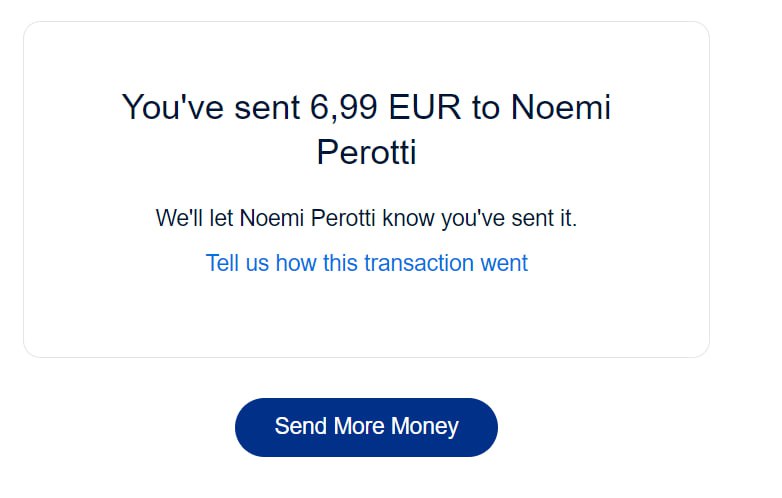Click the Send More Money button
782x498 pixels.
pos(366,427)
